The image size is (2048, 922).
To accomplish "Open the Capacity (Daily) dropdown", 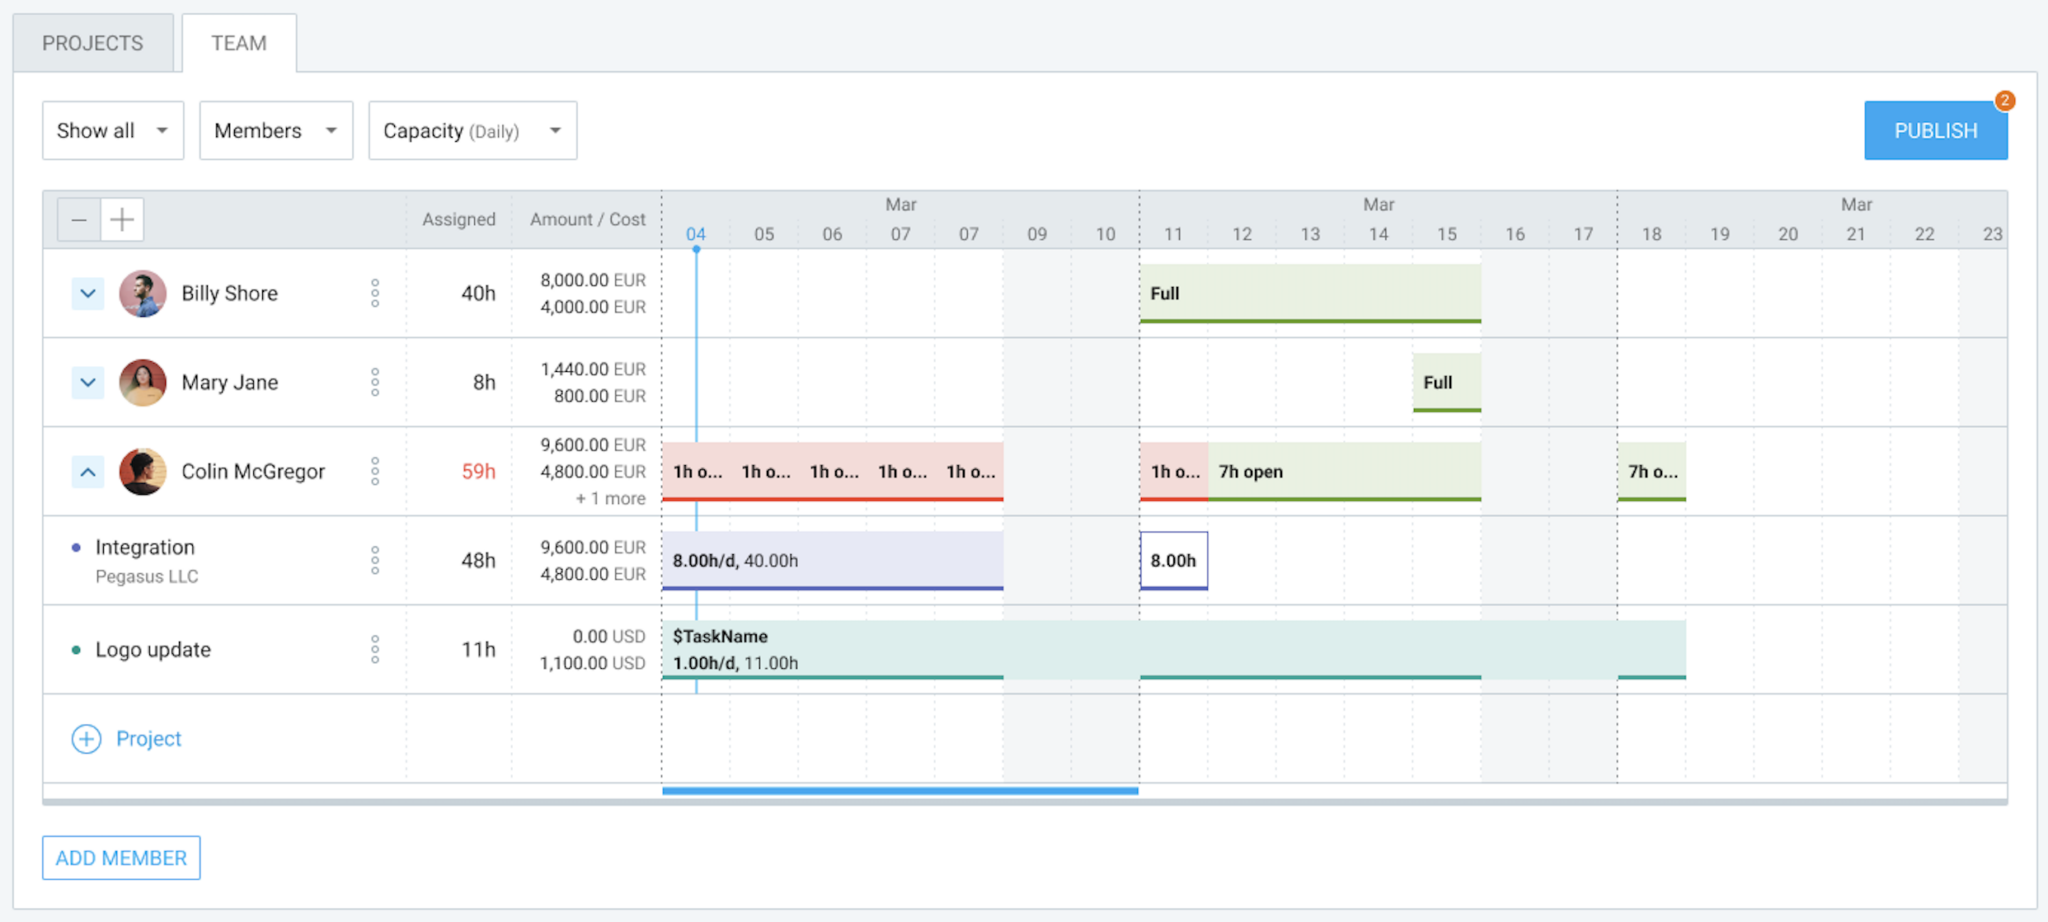I will [471, 130].
